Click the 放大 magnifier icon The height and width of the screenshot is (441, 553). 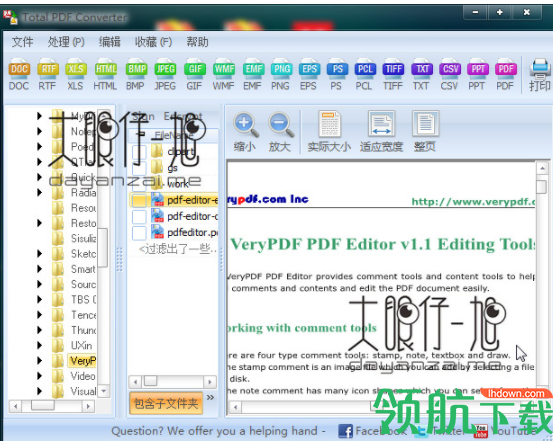click(x=280, y=132)
